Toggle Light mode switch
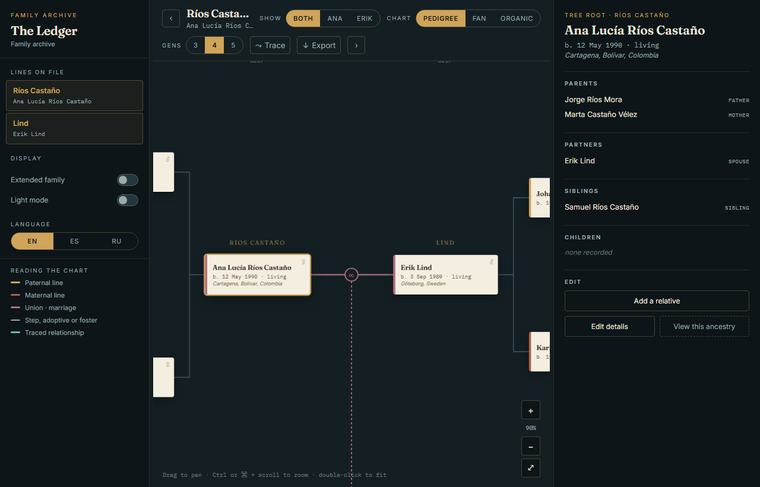 point(127,200)
